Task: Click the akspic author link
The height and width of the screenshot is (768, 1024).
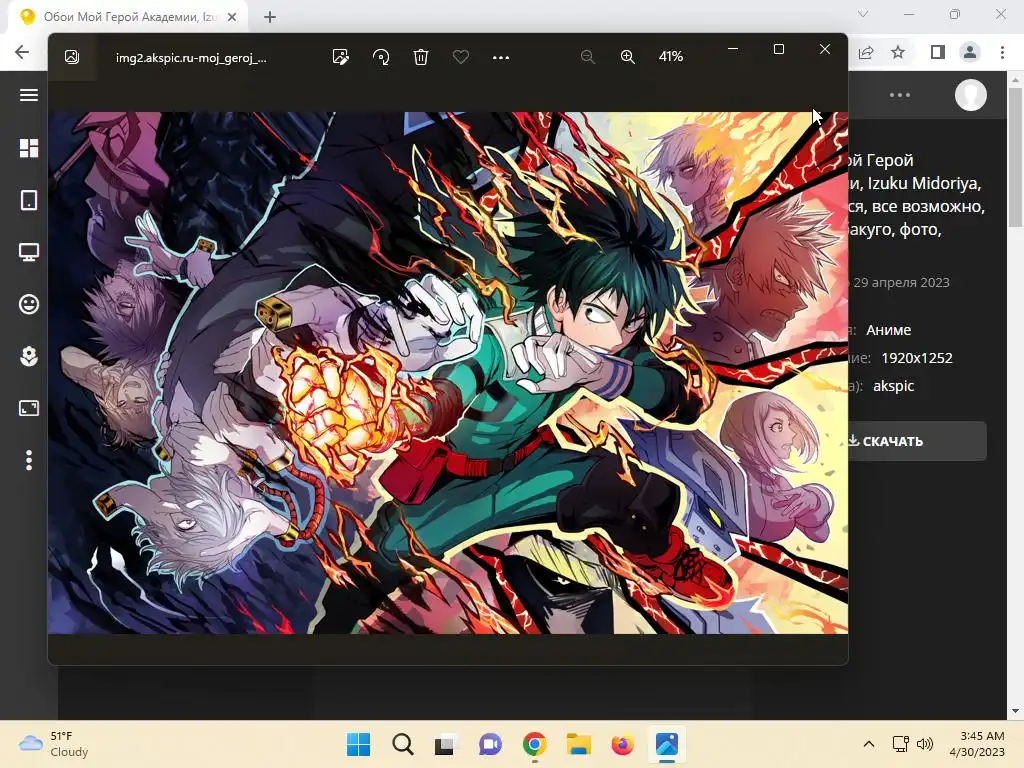Action: pos(893,386)
